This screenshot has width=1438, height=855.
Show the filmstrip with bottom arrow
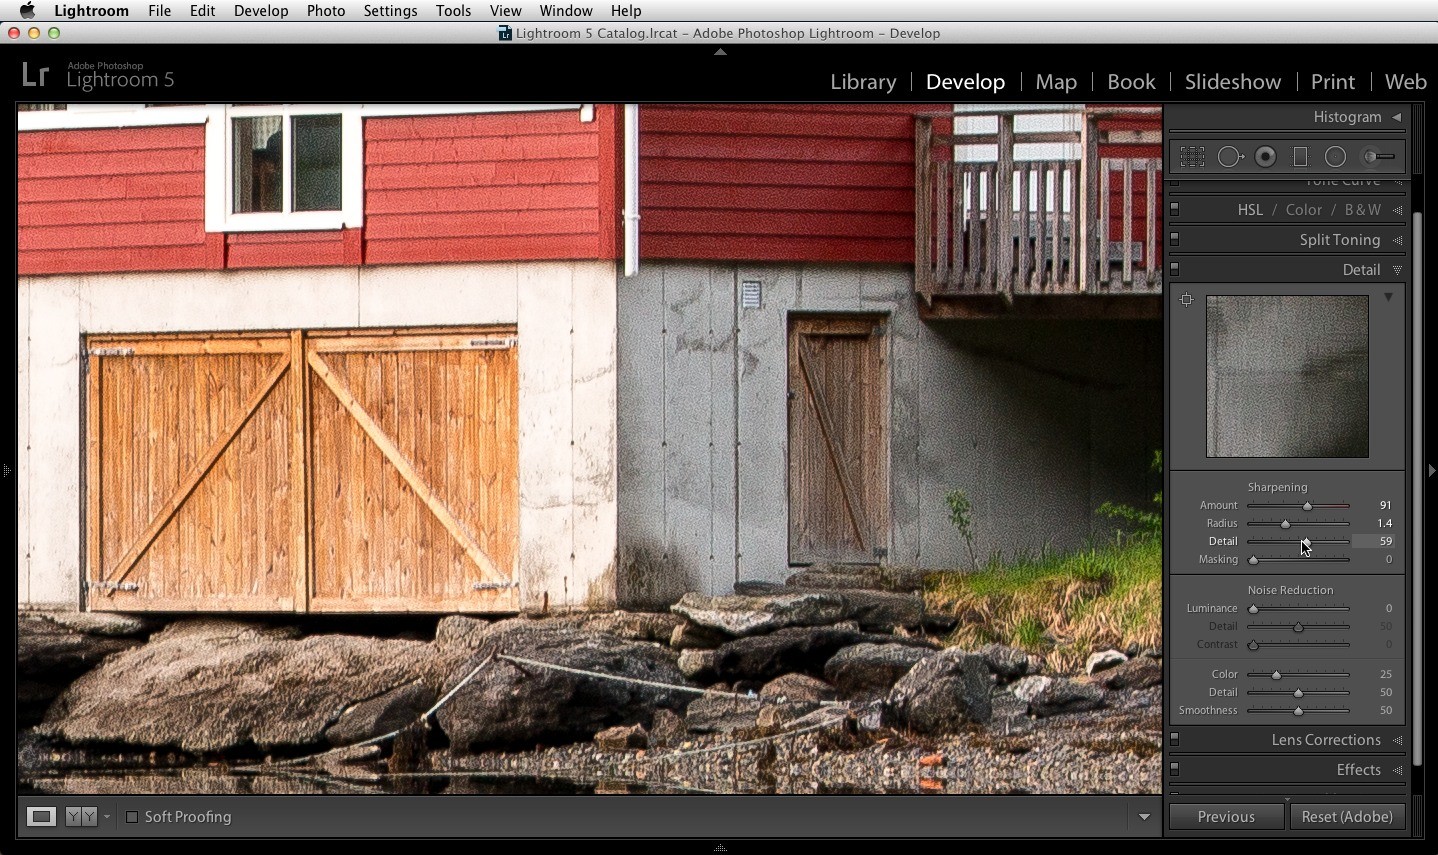(x=720, y=848)
